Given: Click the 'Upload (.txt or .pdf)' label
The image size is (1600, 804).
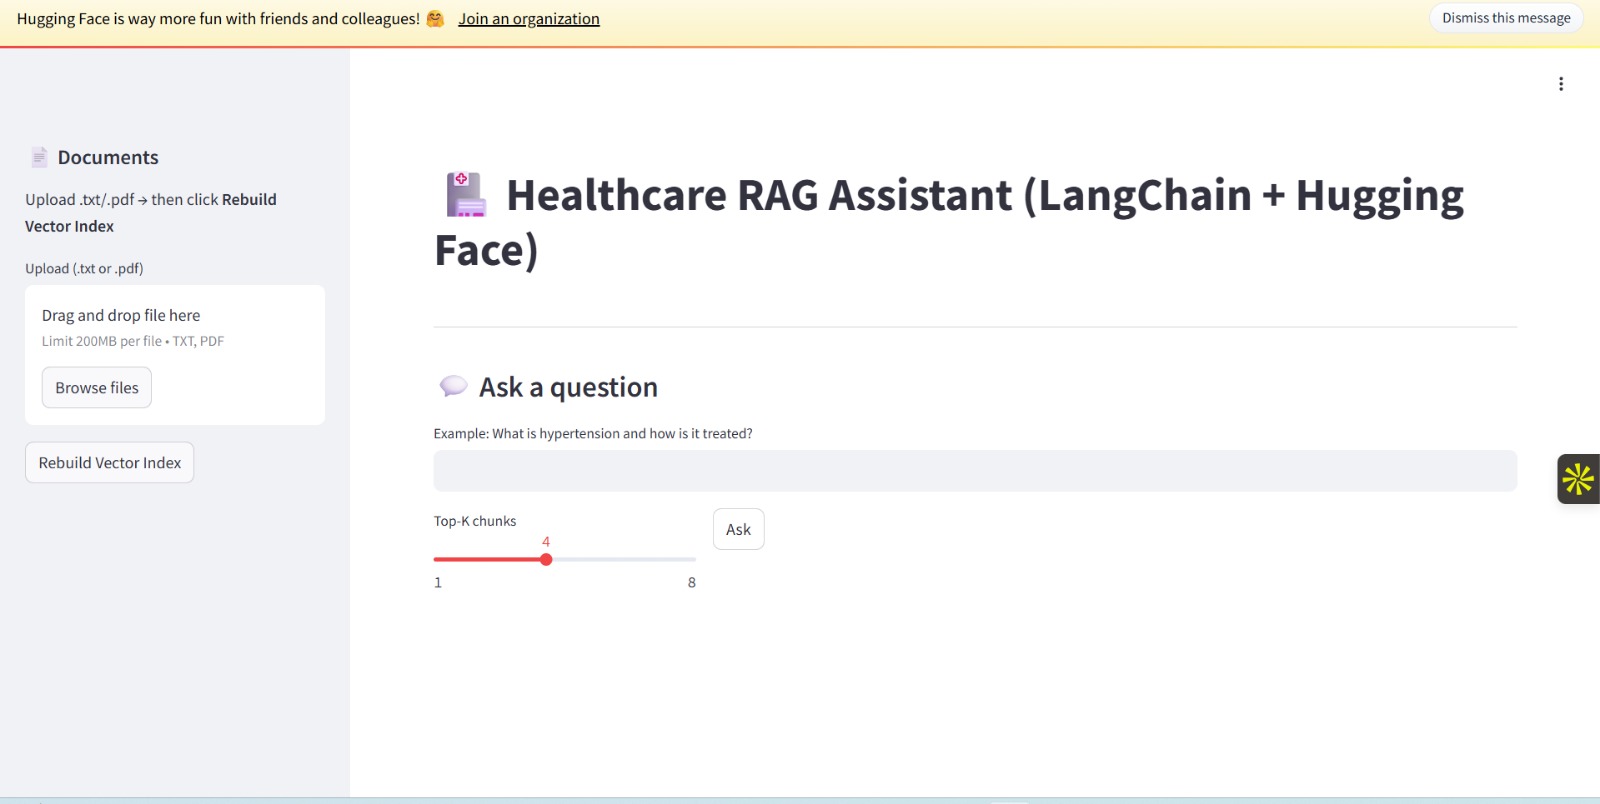Looking at the screenshot, I should (x=84, y=268).
